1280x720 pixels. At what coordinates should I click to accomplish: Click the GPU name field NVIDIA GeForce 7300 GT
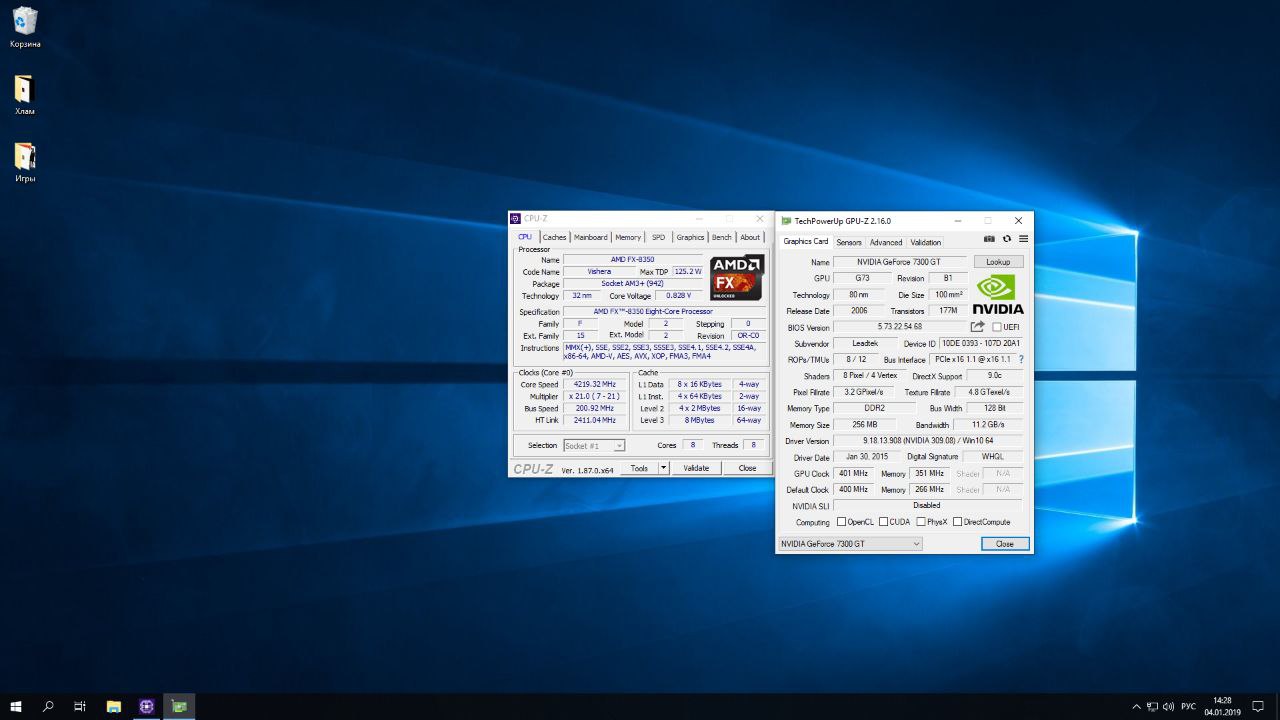pos(899,262)
